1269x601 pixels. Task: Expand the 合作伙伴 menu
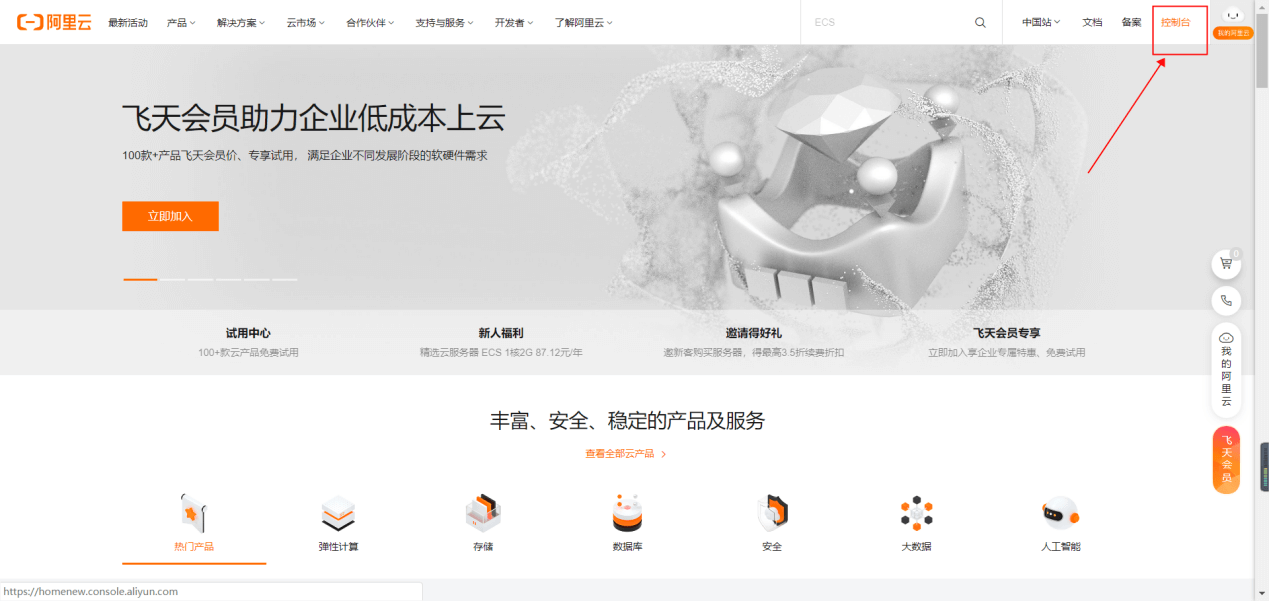[370, 22]
